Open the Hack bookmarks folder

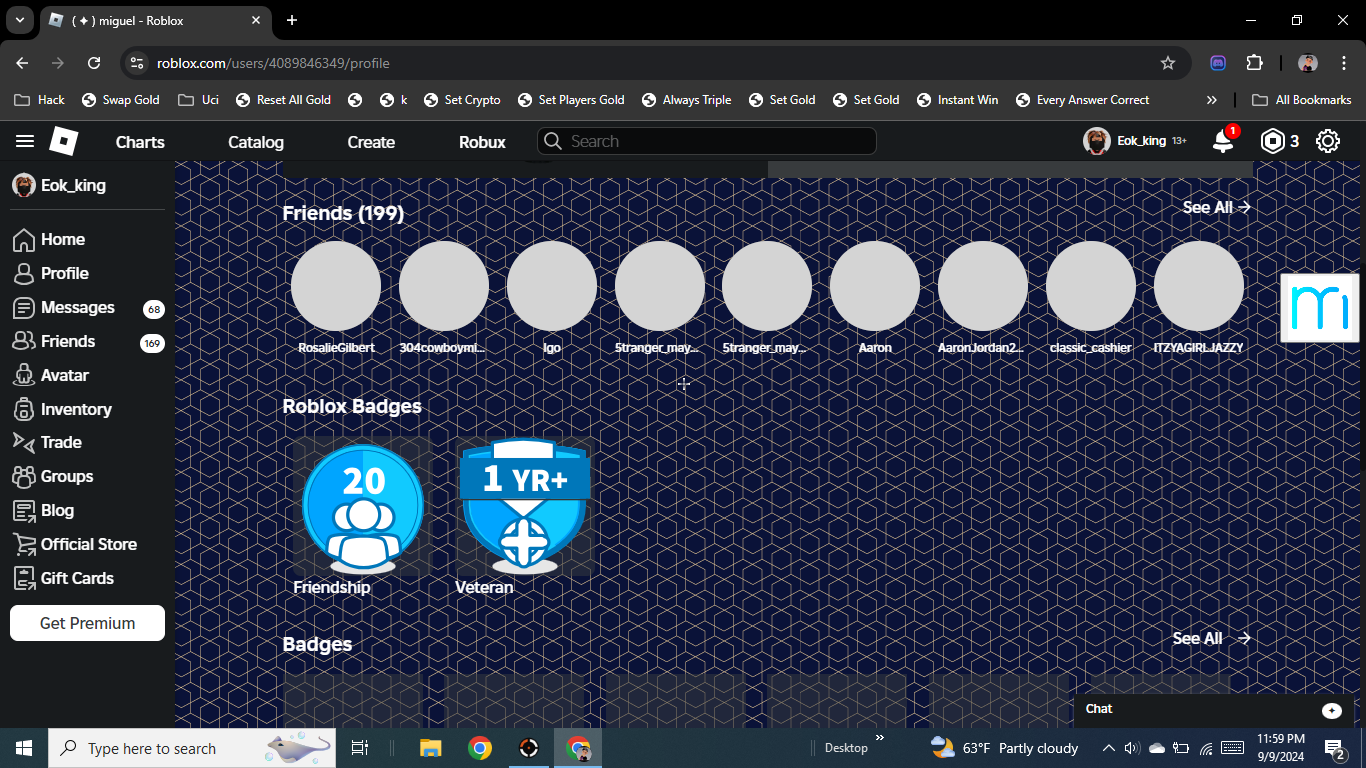click(40, 100)
